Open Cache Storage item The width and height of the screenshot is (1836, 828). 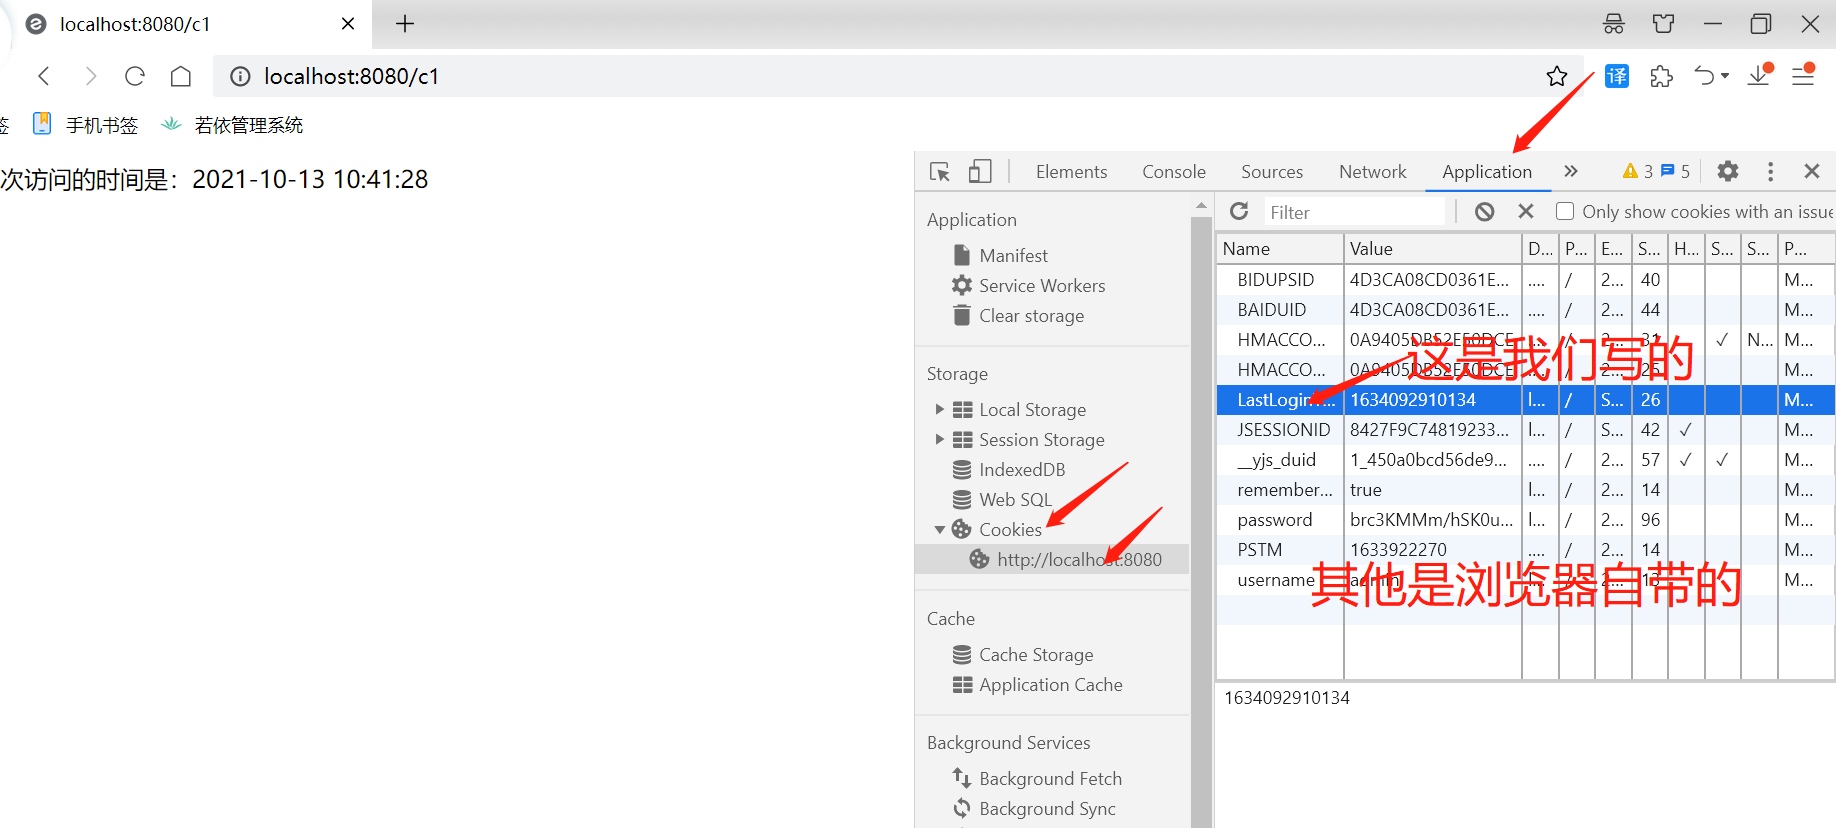pos(1023,655)
